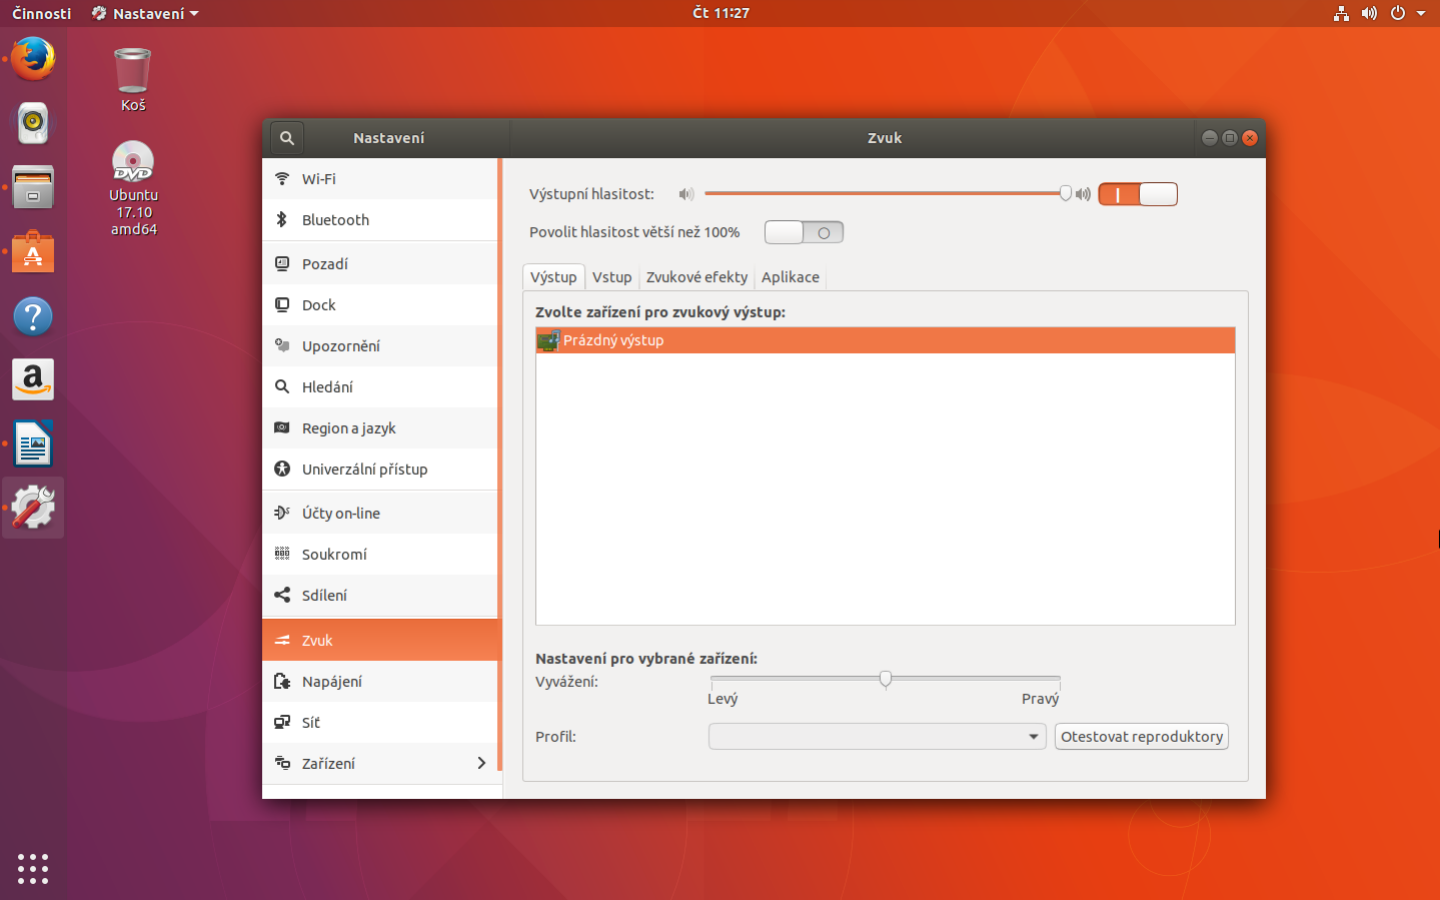This screenshot has width=1440, height=900.
Task: Click the Show Applications grid icon
Action: [x=33, y=869]
